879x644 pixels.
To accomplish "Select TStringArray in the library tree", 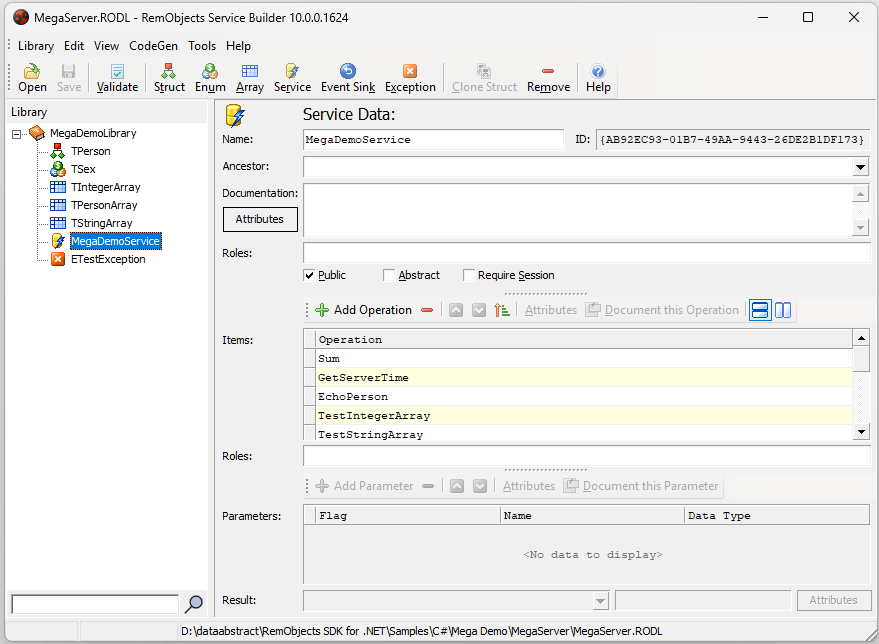I will click(x=101, y=223).
